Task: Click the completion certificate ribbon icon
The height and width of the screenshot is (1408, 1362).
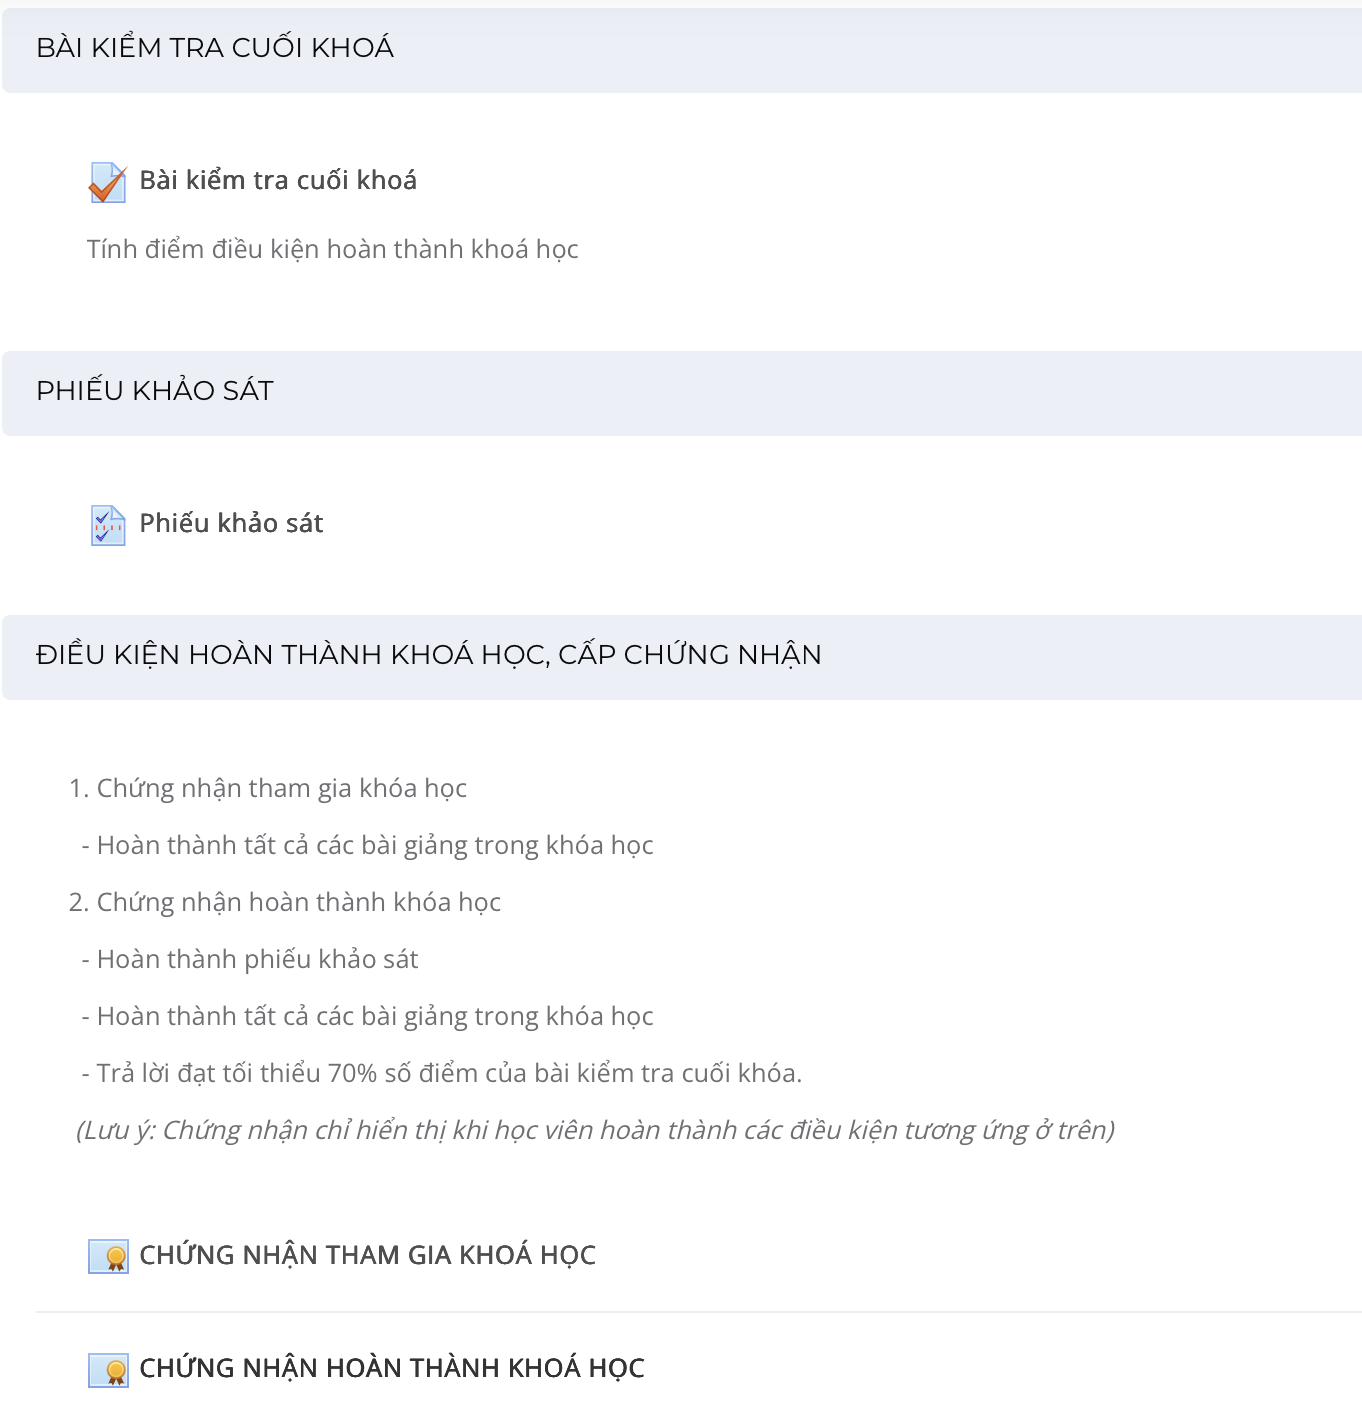Action: click(x=108, y=1370)
